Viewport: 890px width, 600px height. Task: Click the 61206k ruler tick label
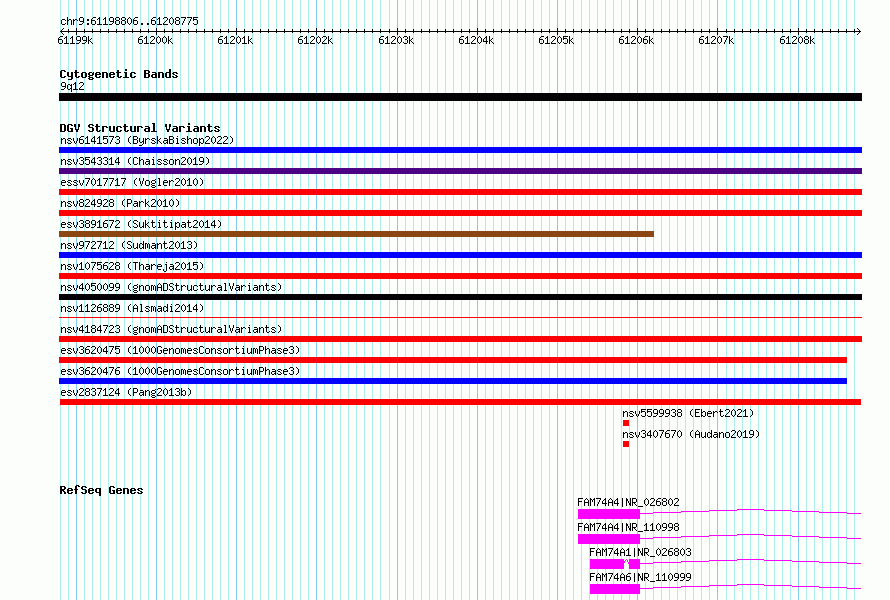[636, 40]
